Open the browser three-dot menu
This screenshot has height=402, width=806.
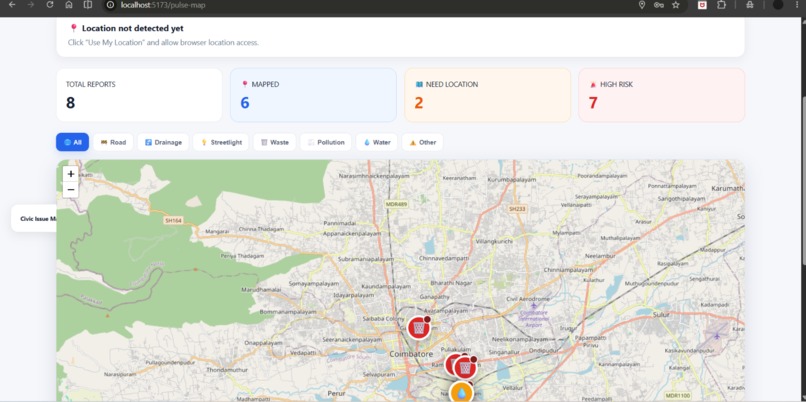796,5
